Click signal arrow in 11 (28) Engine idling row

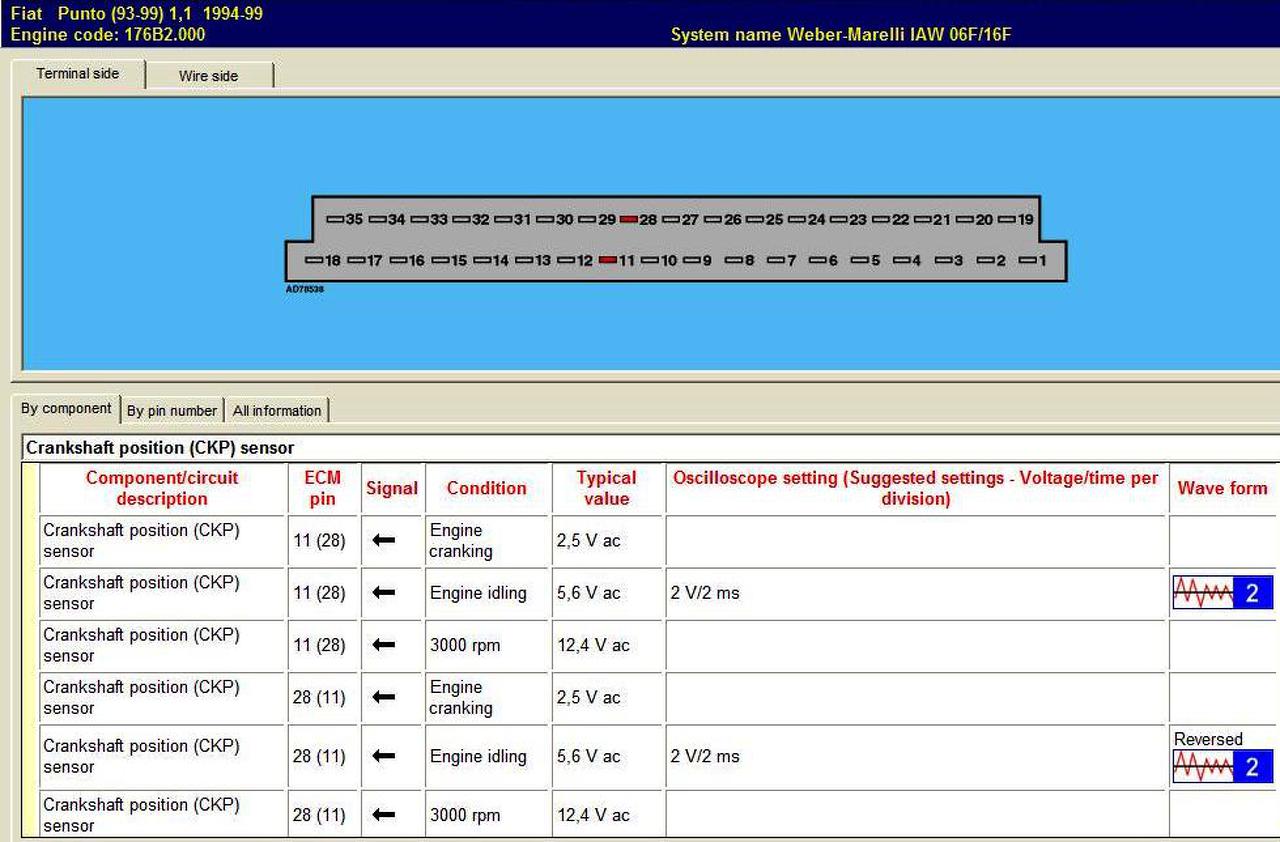tap(383, 593)
